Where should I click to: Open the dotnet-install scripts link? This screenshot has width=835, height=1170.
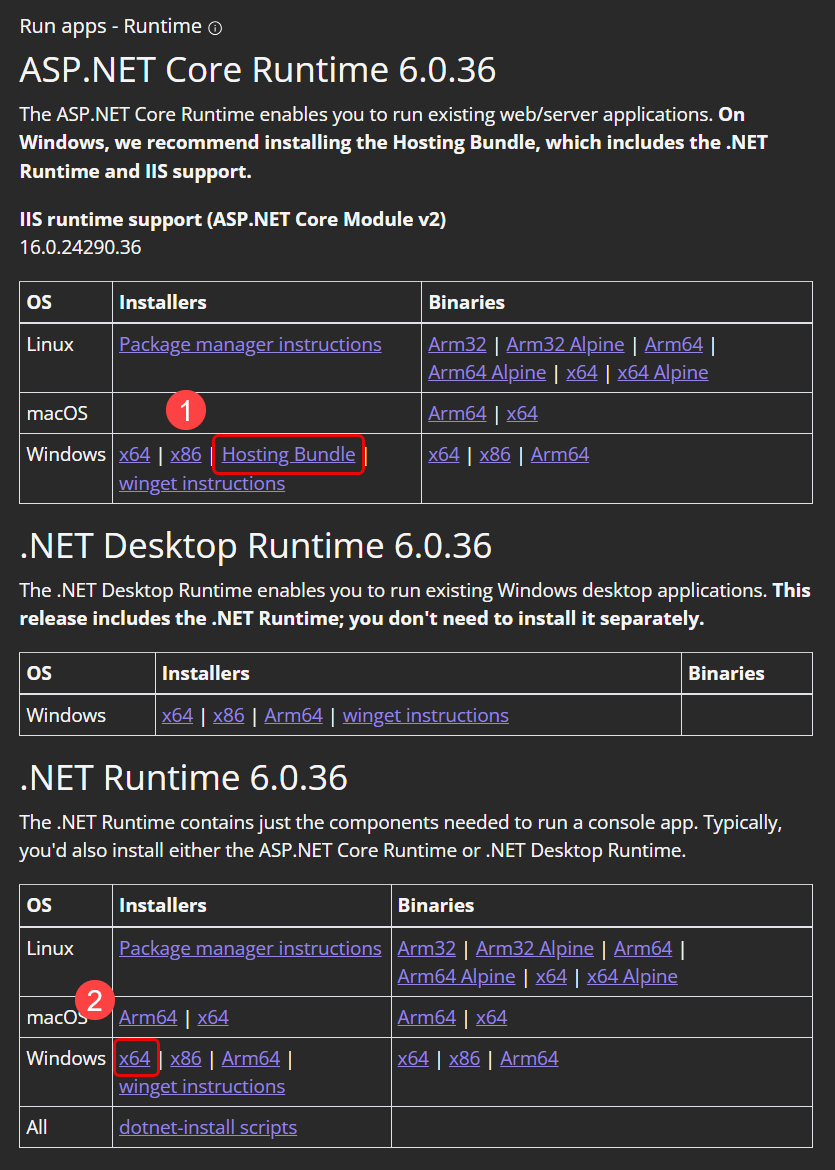tap(207, 1127)
